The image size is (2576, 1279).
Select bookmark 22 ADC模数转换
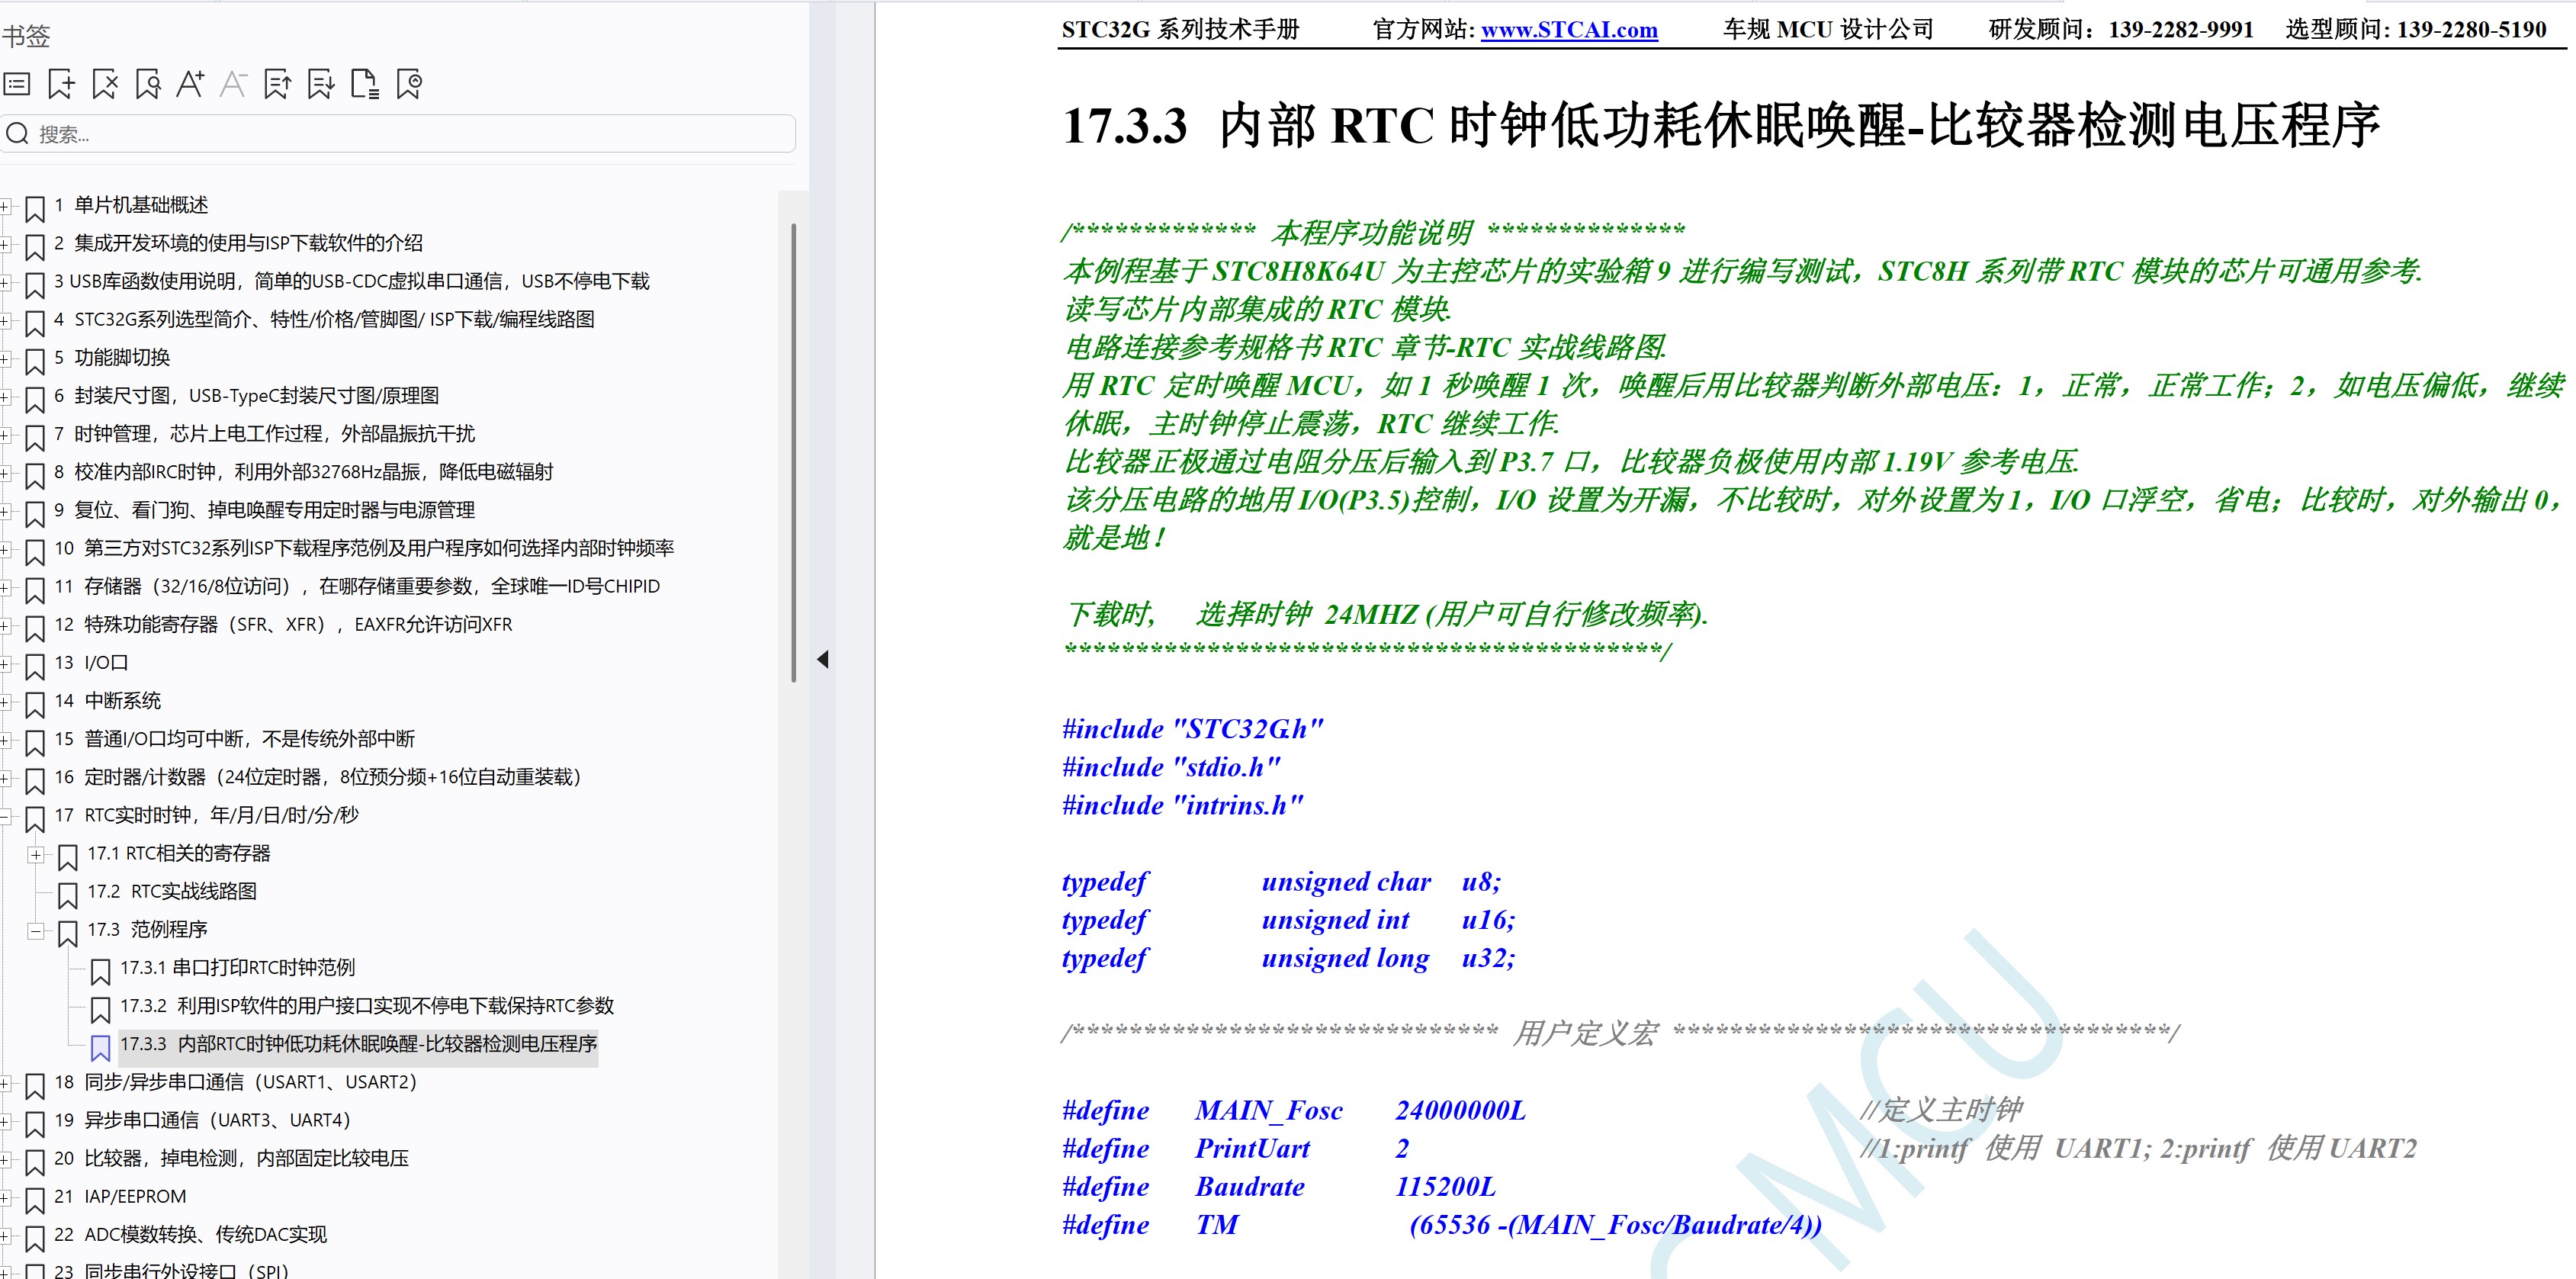coord(190,1234)
